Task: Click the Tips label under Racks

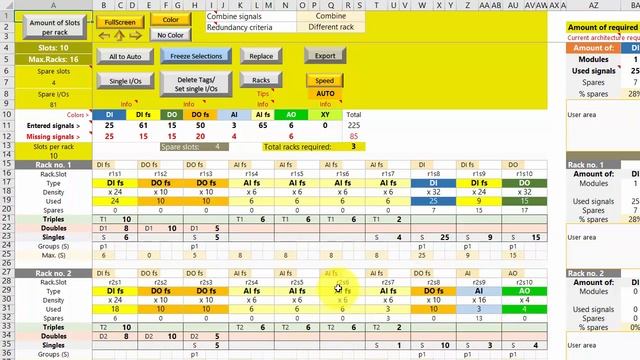Action: (262, 94)
